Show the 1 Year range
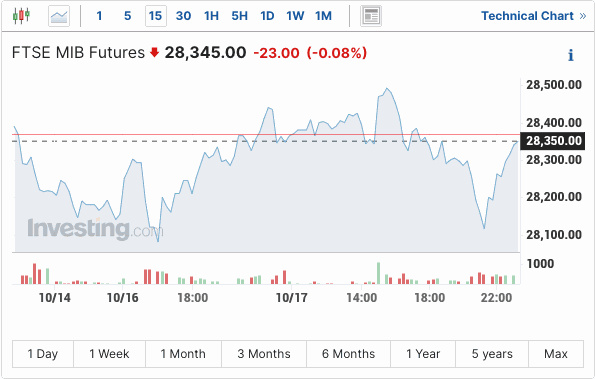 (x=423, y=354)
